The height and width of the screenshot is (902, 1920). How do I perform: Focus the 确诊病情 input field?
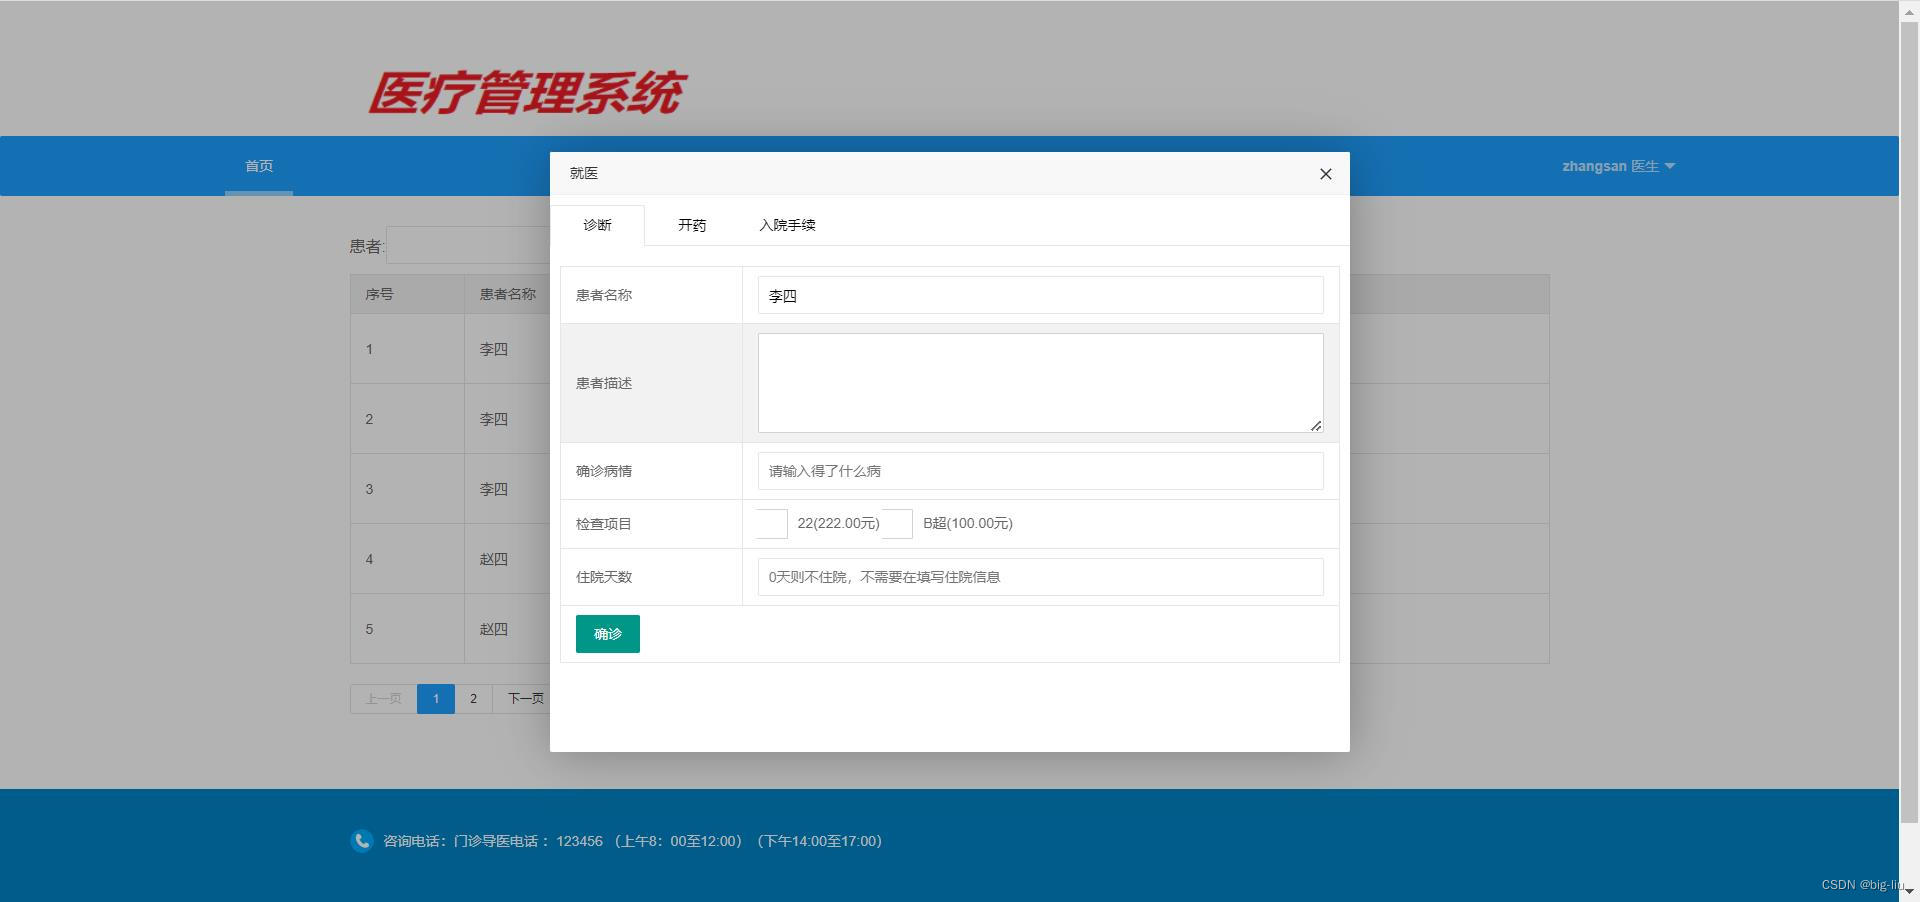(x=1040, y=471)
